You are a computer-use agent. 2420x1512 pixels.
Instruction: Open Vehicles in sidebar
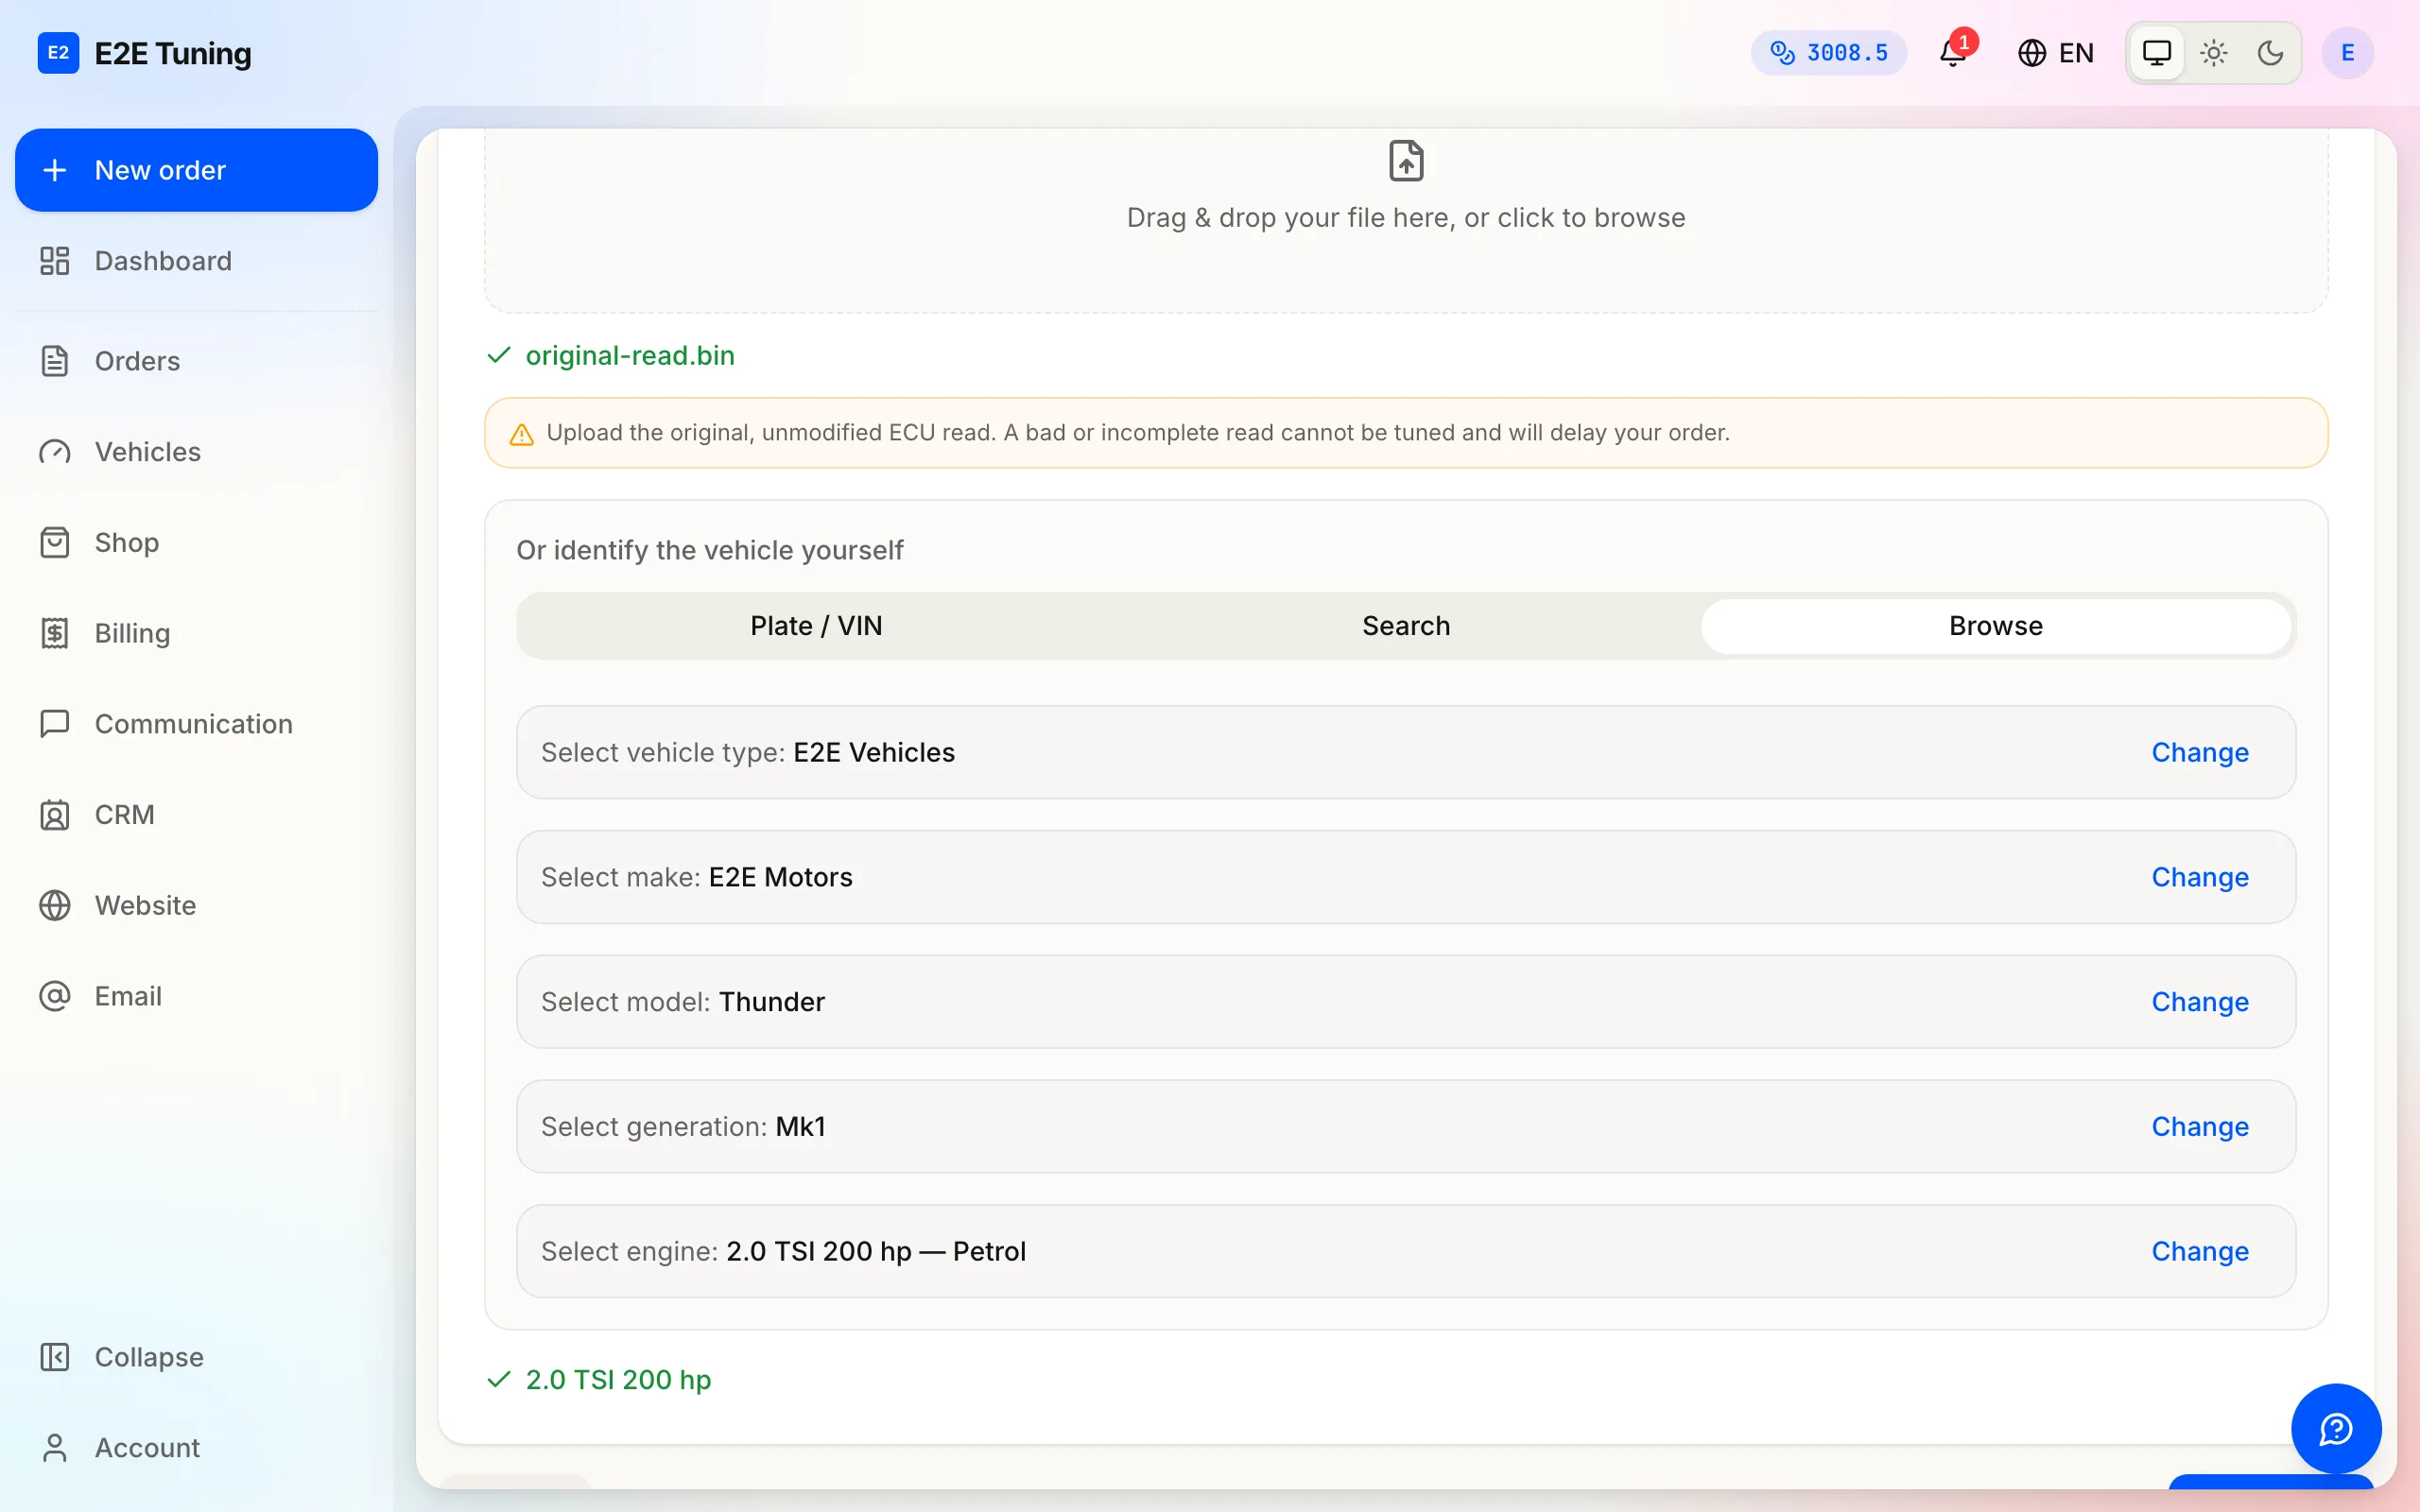[196, 452]
